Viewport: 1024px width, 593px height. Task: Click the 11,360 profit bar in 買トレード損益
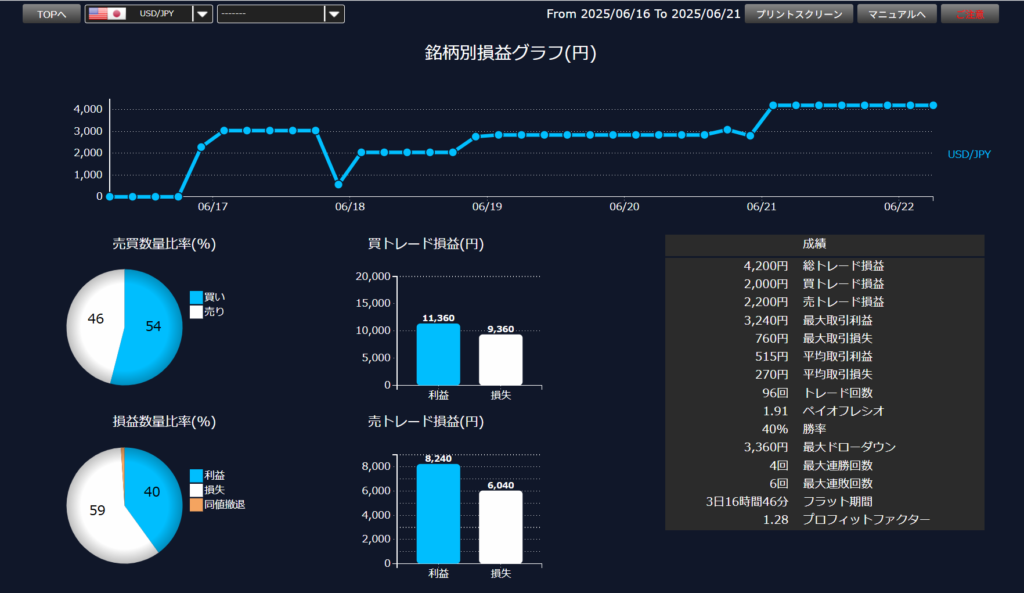[x=438, y=355]
